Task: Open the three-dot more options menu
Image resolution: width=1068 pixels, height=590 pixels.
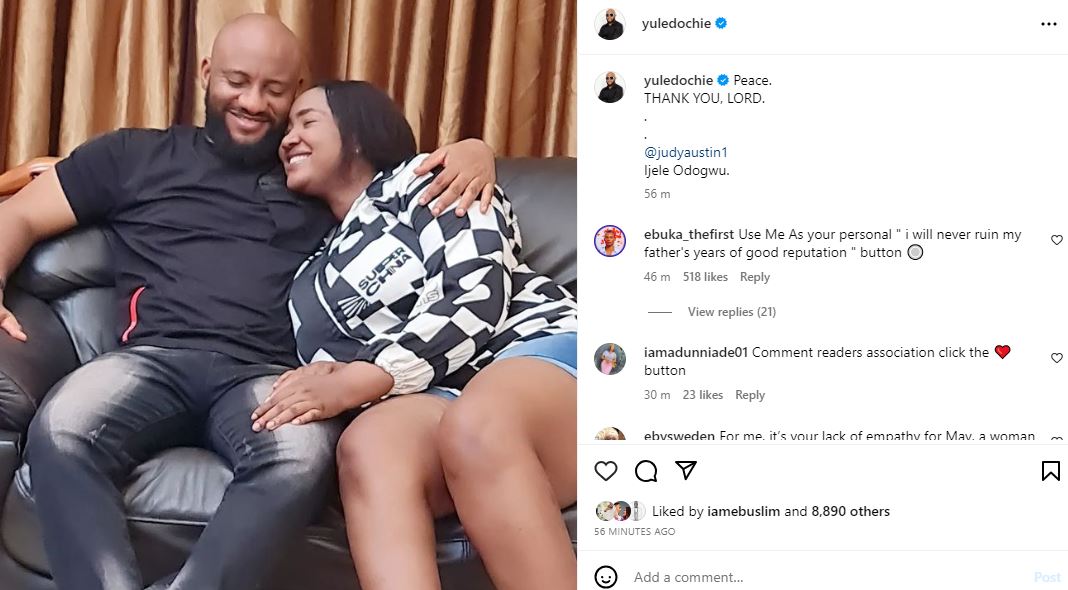Action: [x=1048, y=25]
